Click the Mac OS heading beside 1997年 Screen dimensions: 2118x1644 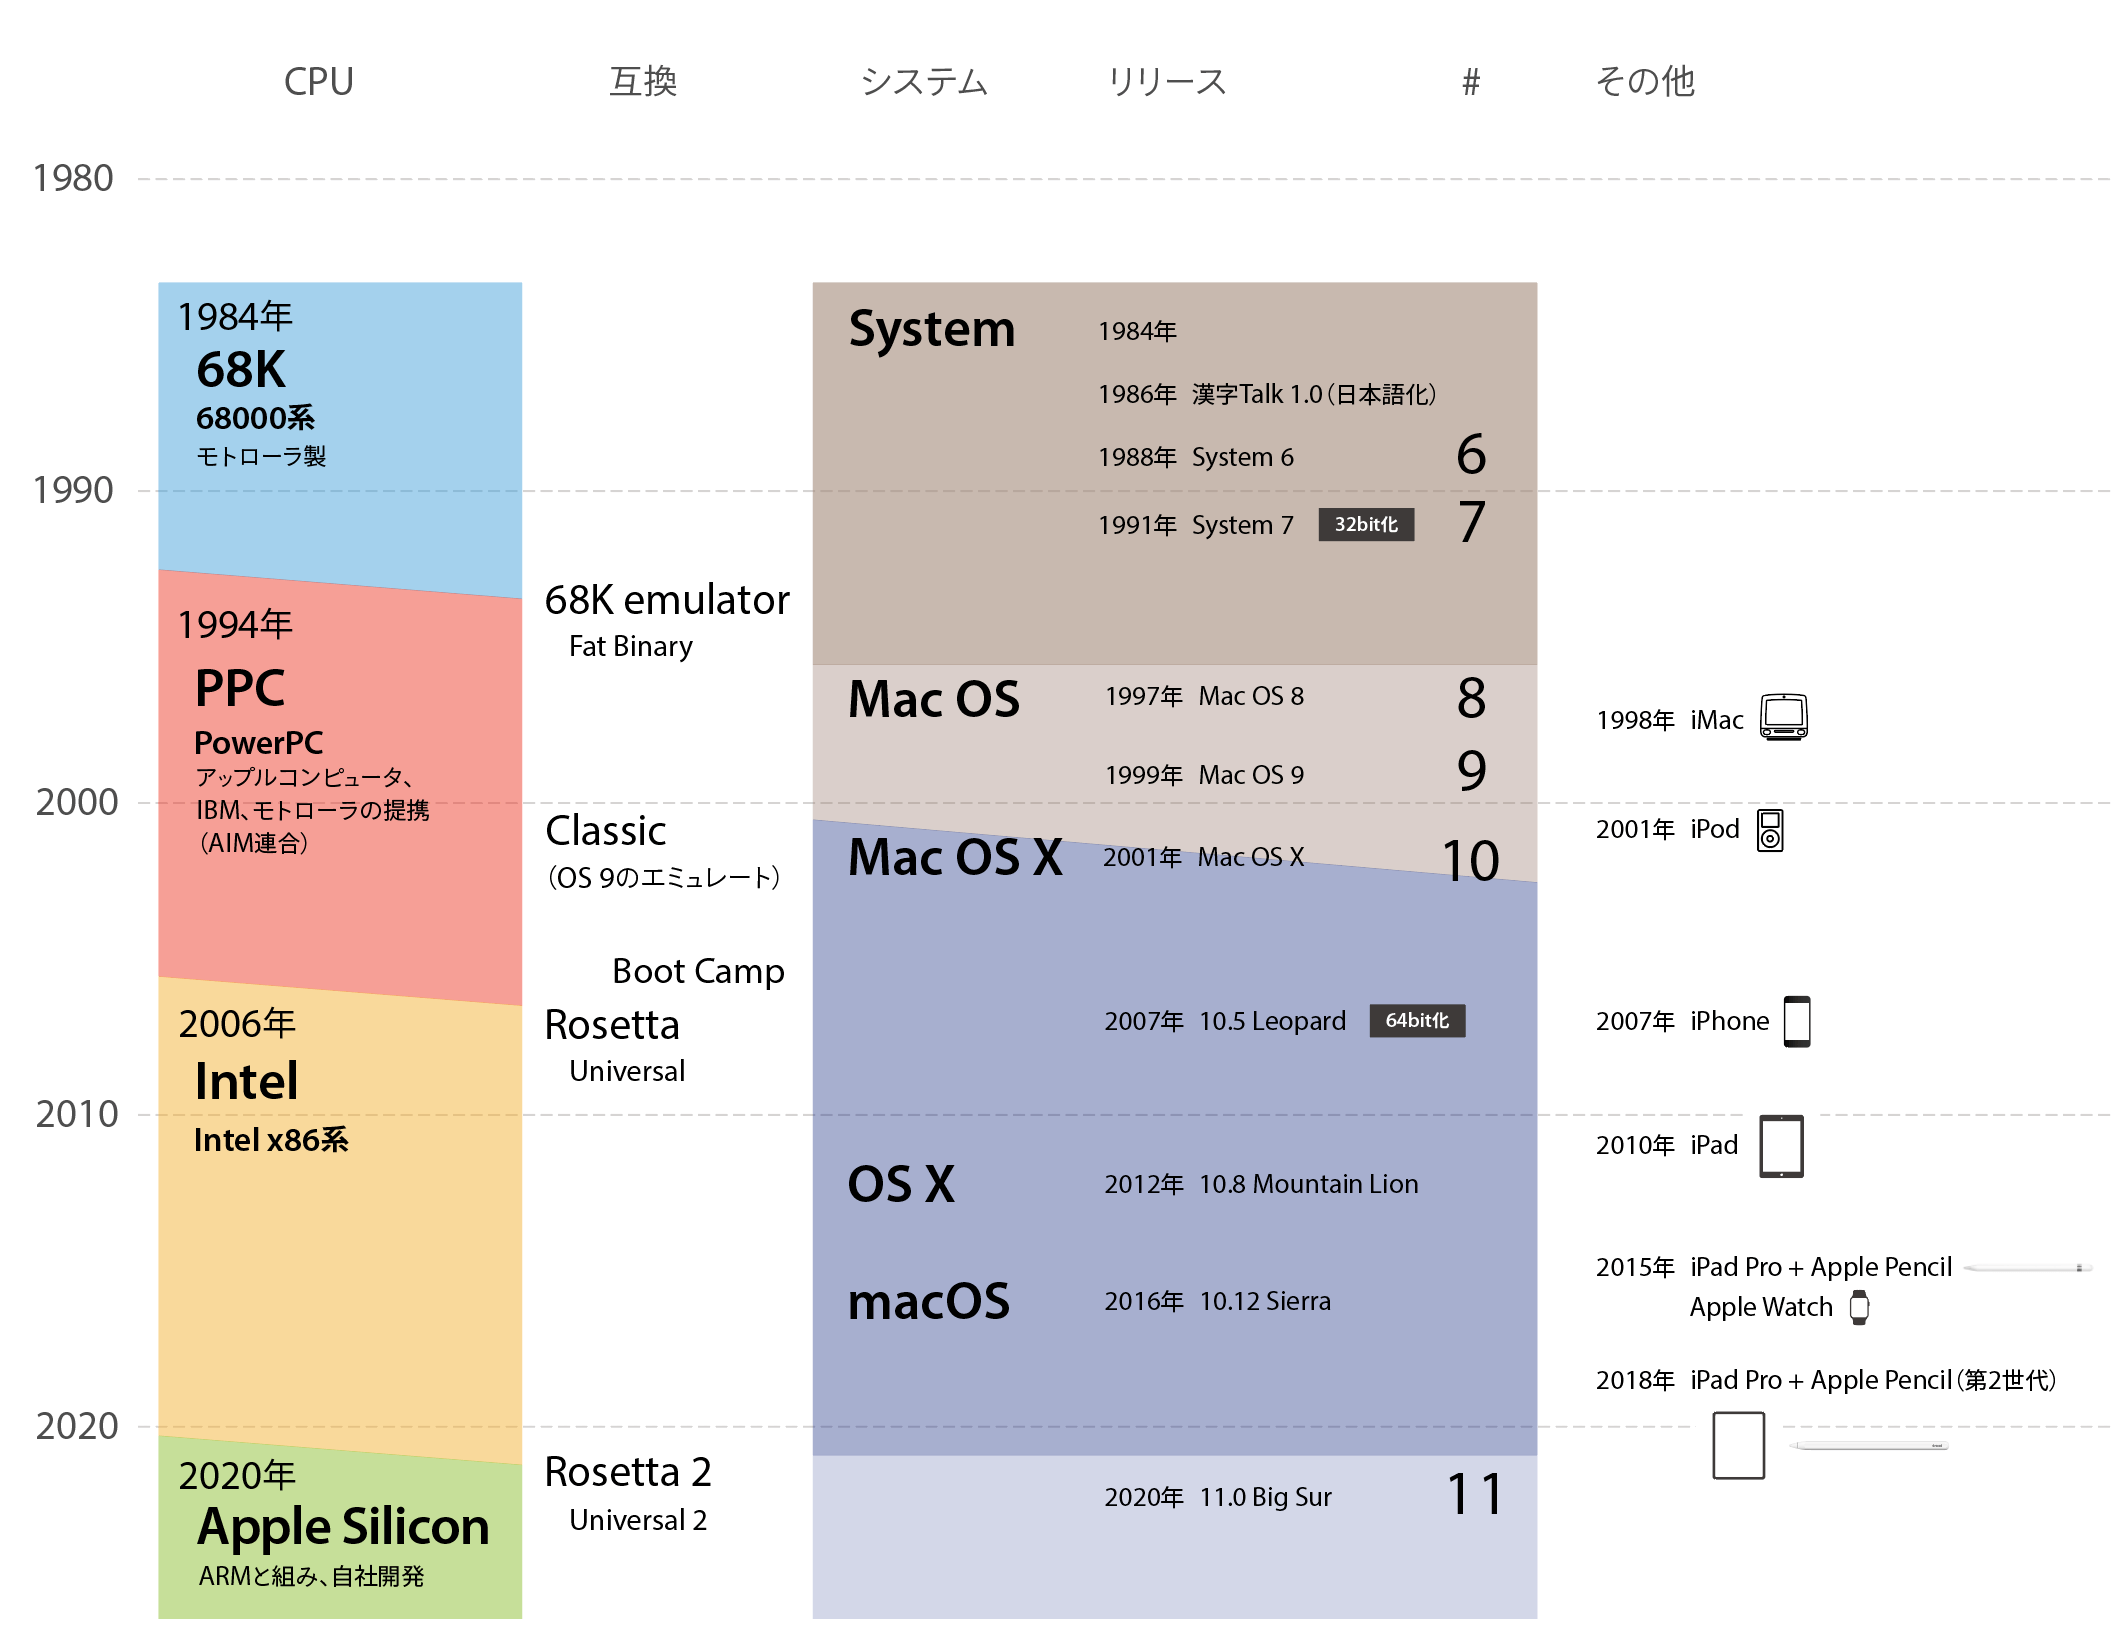(x=934, y=699)
